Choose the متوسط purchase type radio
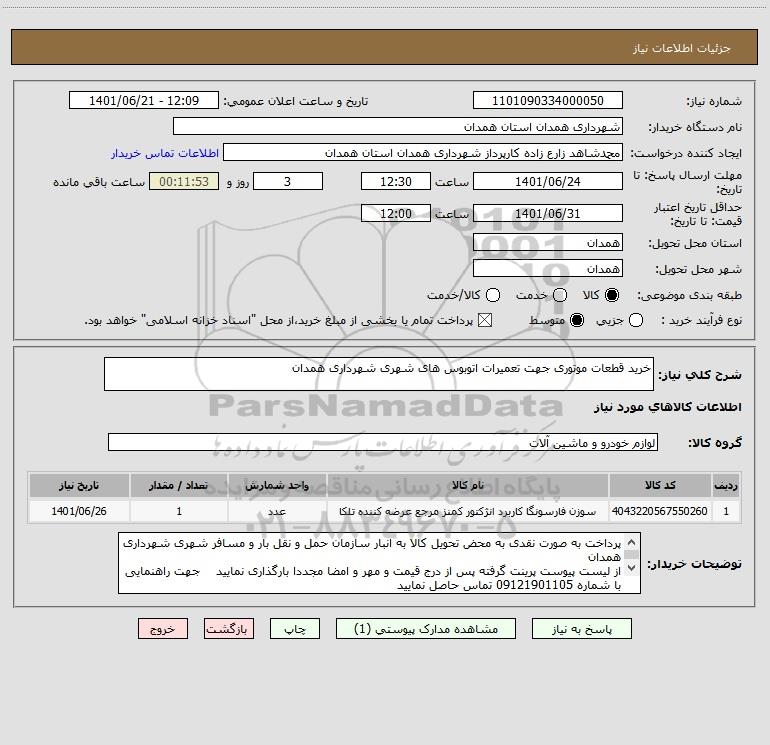 coord(577,320)
